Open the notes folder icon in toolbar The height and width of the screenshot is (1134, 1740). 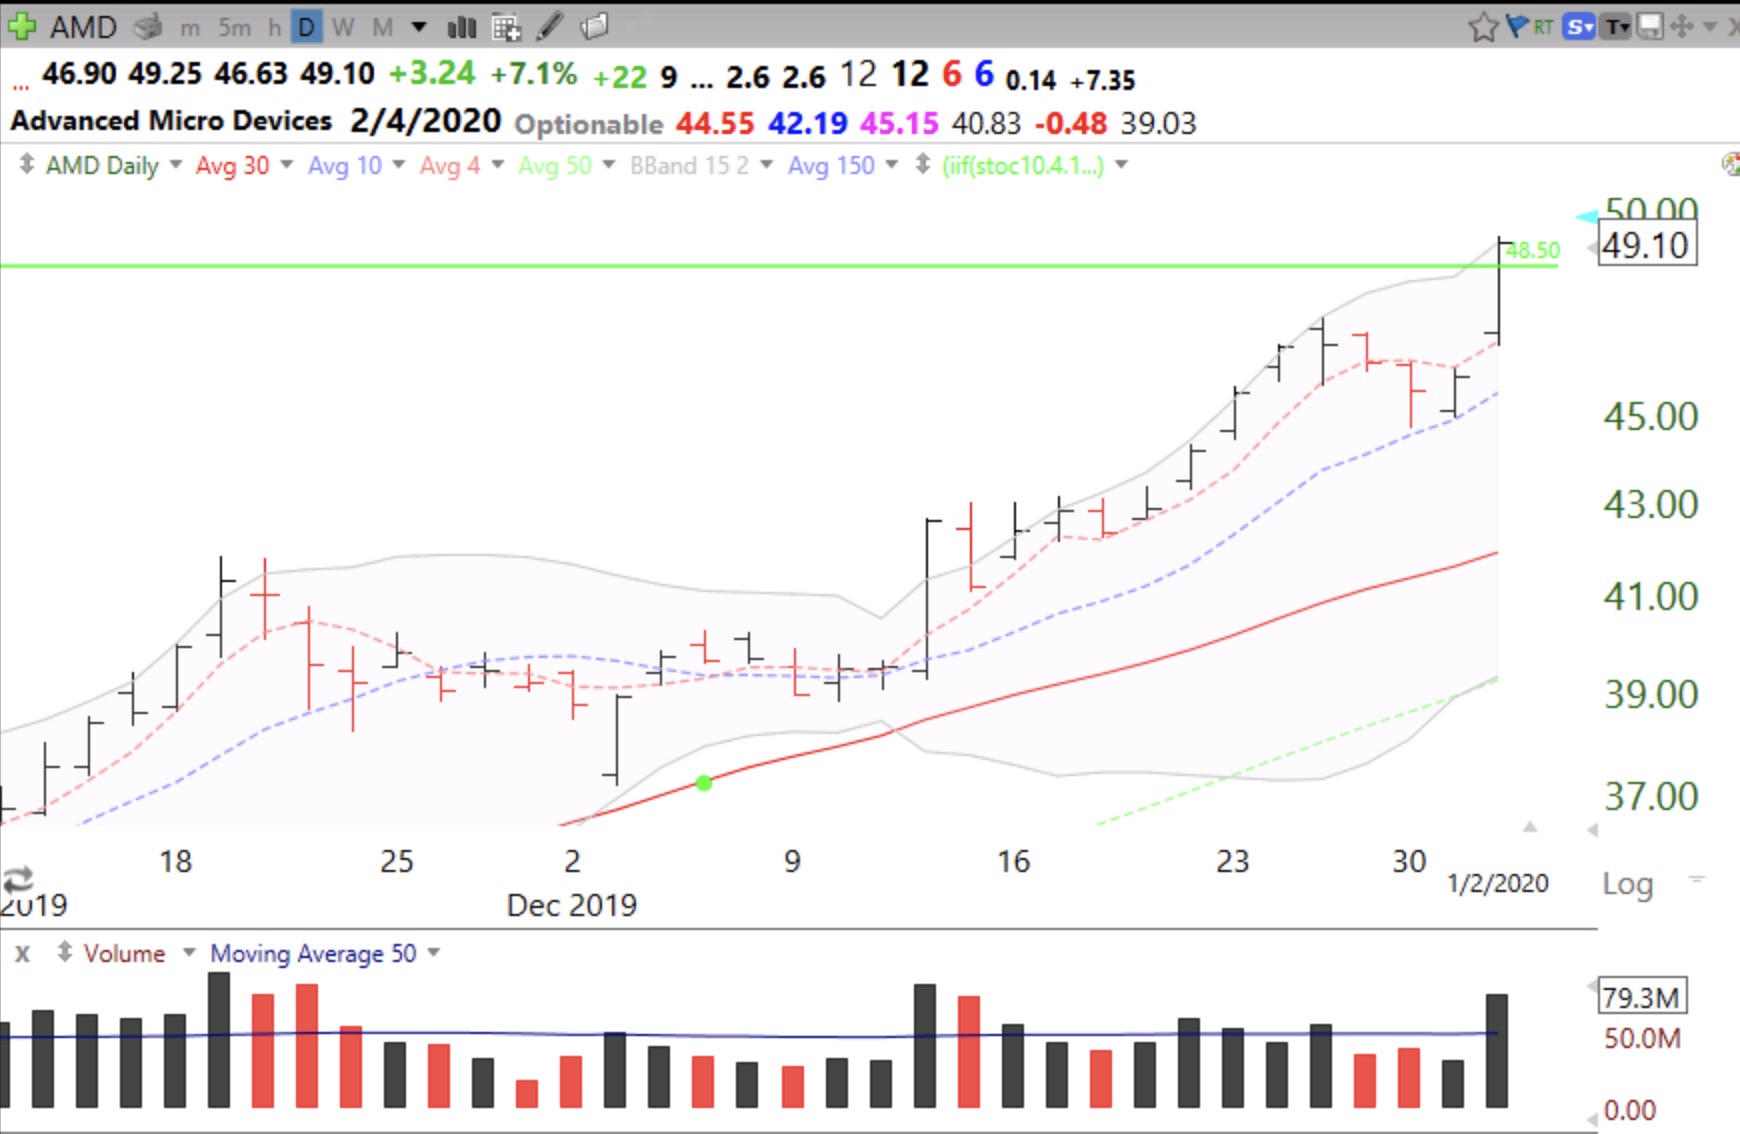tap(594, 26)
